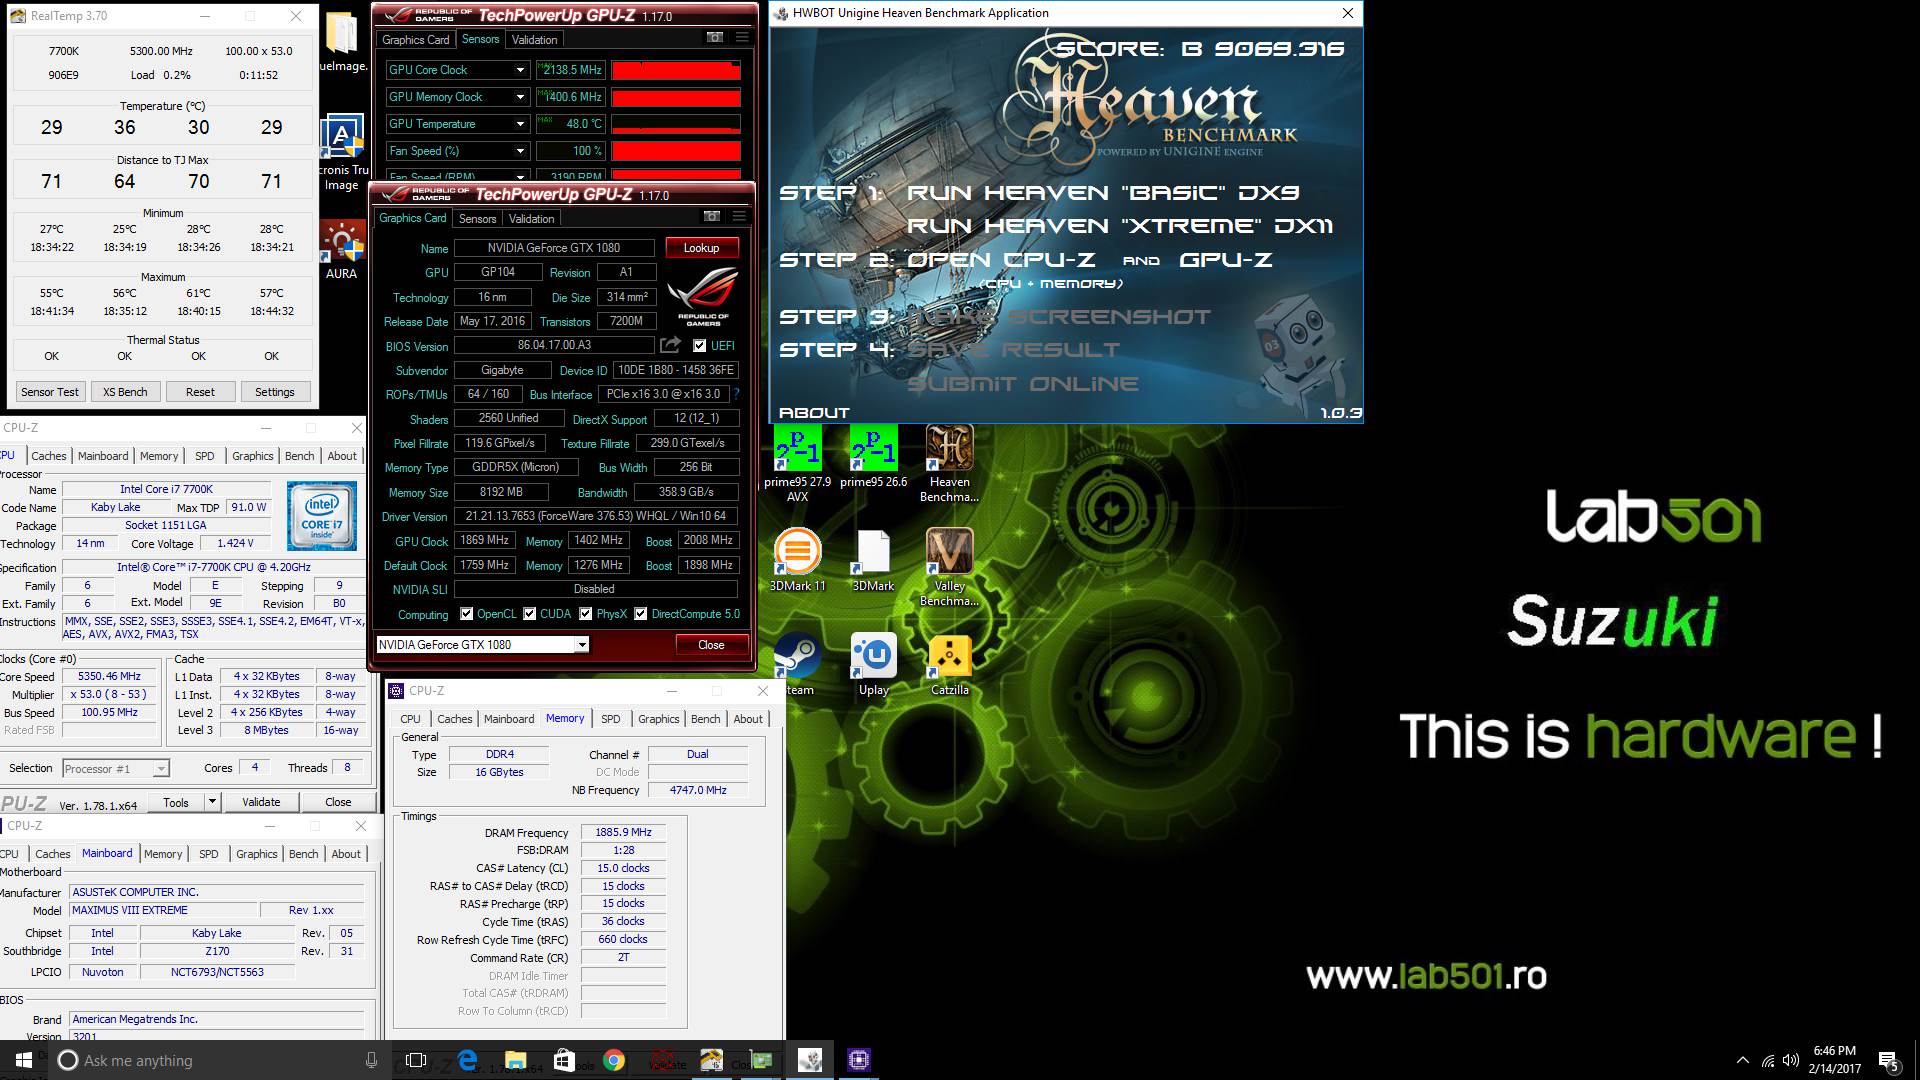The height and width of the screenshot is (1080, 1920).
Task: Click the Cortana microphone icon
Action: (x=371, y=1060)
